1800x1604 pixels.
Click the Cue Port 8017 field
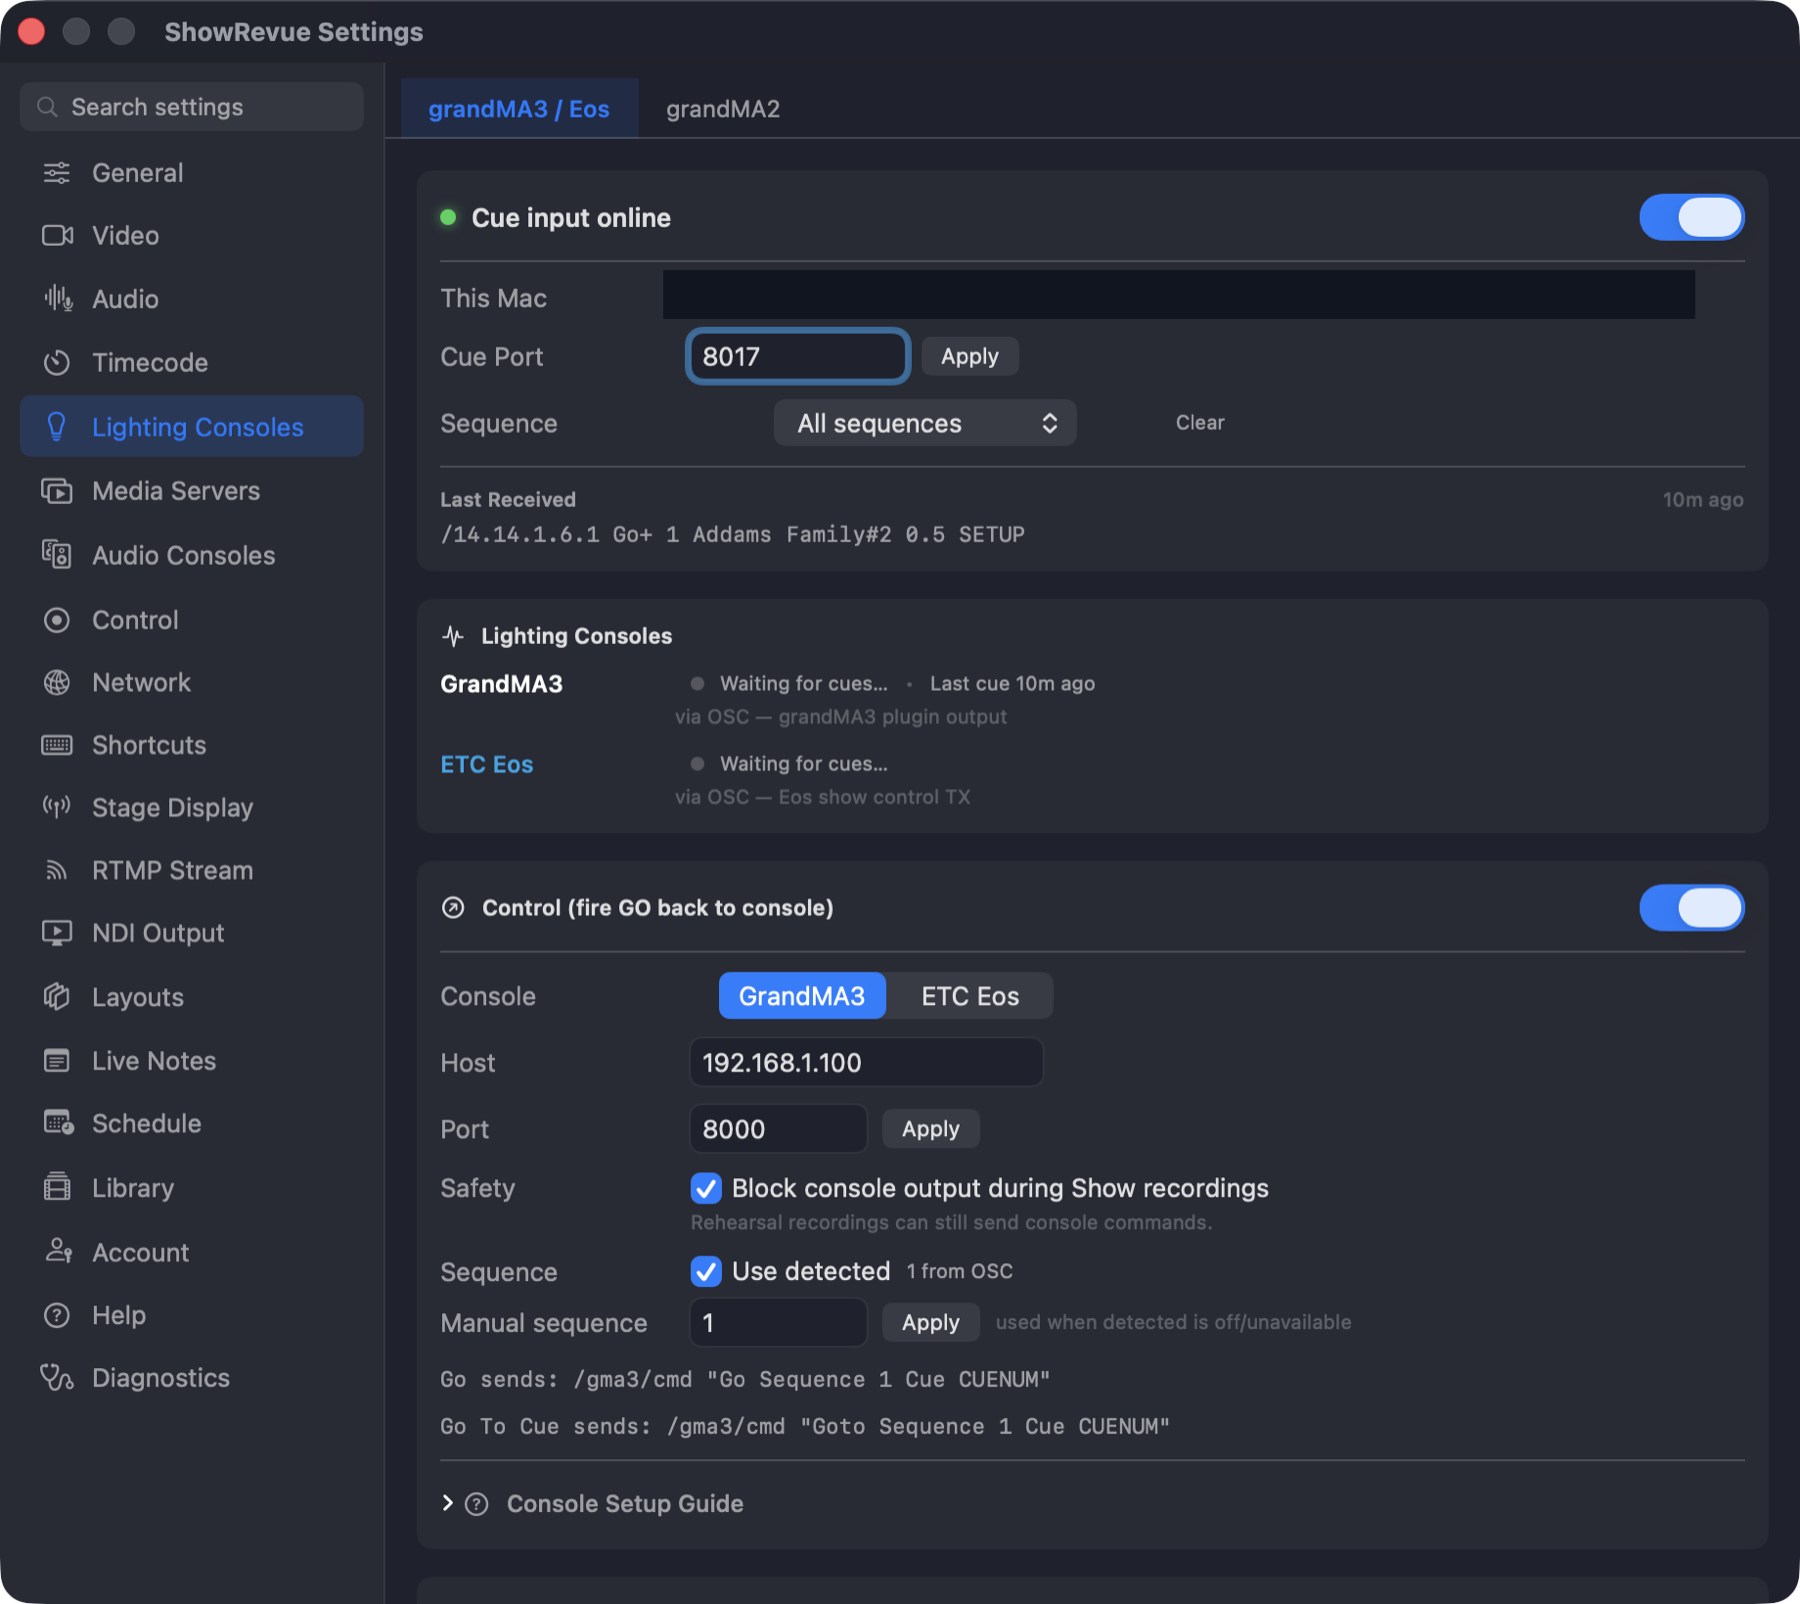pos(798,356)
